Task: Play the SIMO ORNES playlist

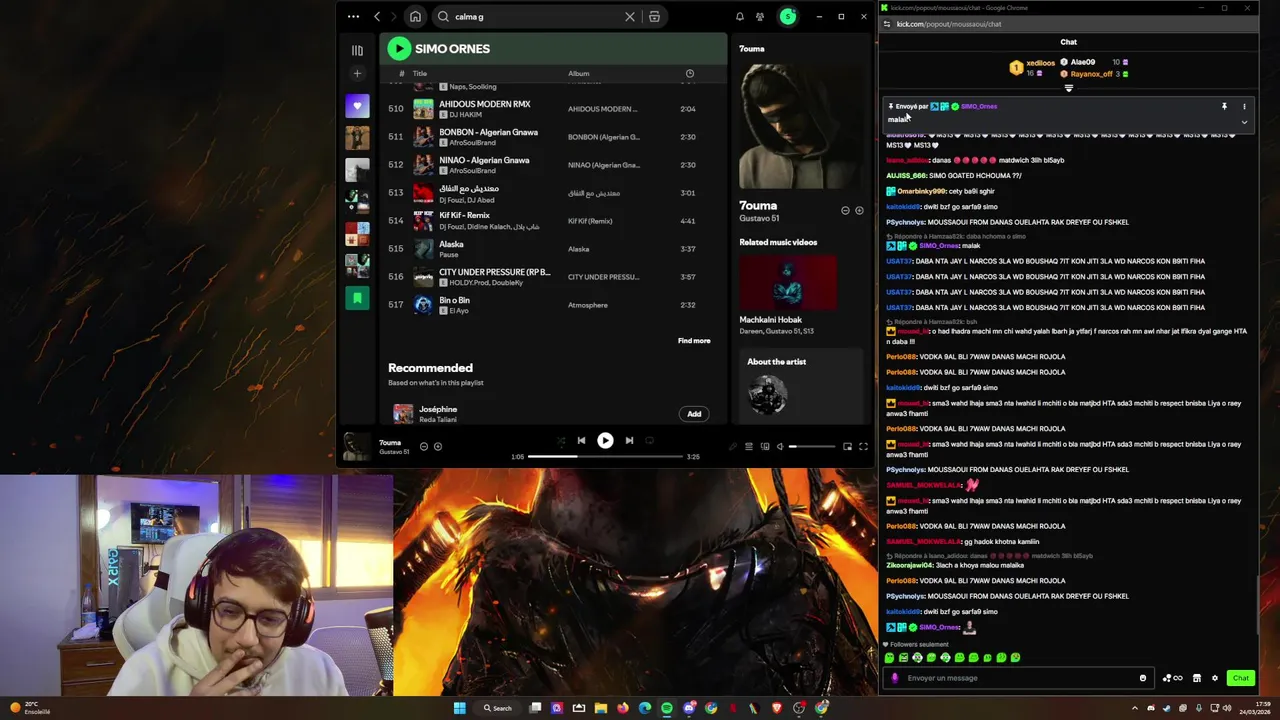Action: click(x=399, y=48)
